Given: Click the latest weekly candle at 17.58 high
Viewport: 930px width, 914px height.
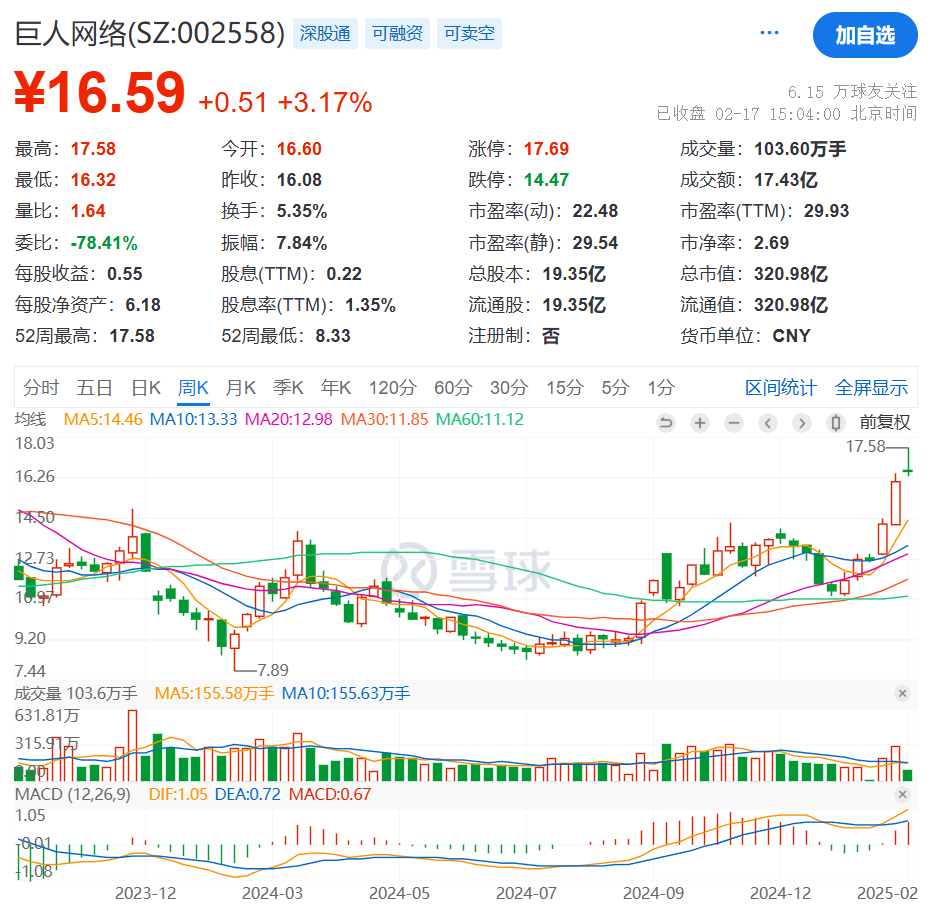Looking at the screenshot, I should [908, 468].
